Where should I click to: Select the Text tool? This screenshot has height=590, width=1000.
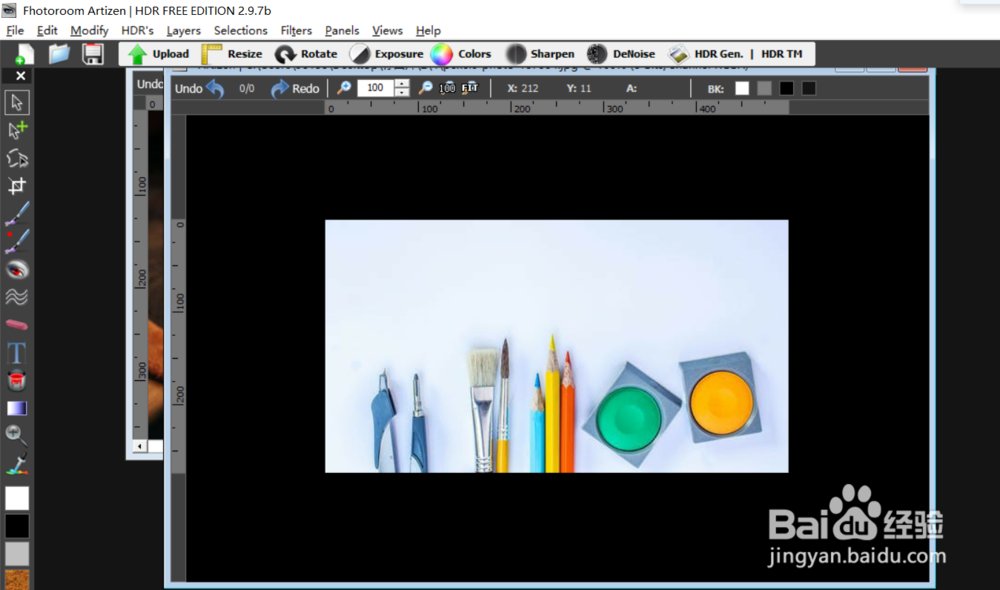tap(17, 353)
